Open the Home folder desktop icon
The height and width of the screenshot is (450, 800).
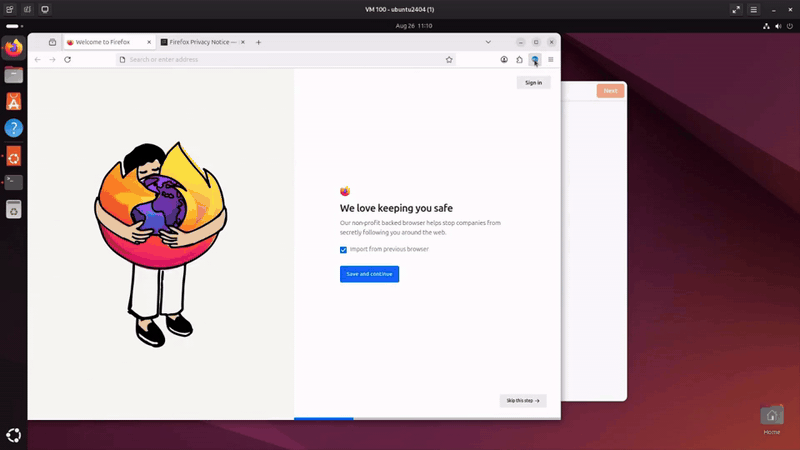(x=771, y=419)
